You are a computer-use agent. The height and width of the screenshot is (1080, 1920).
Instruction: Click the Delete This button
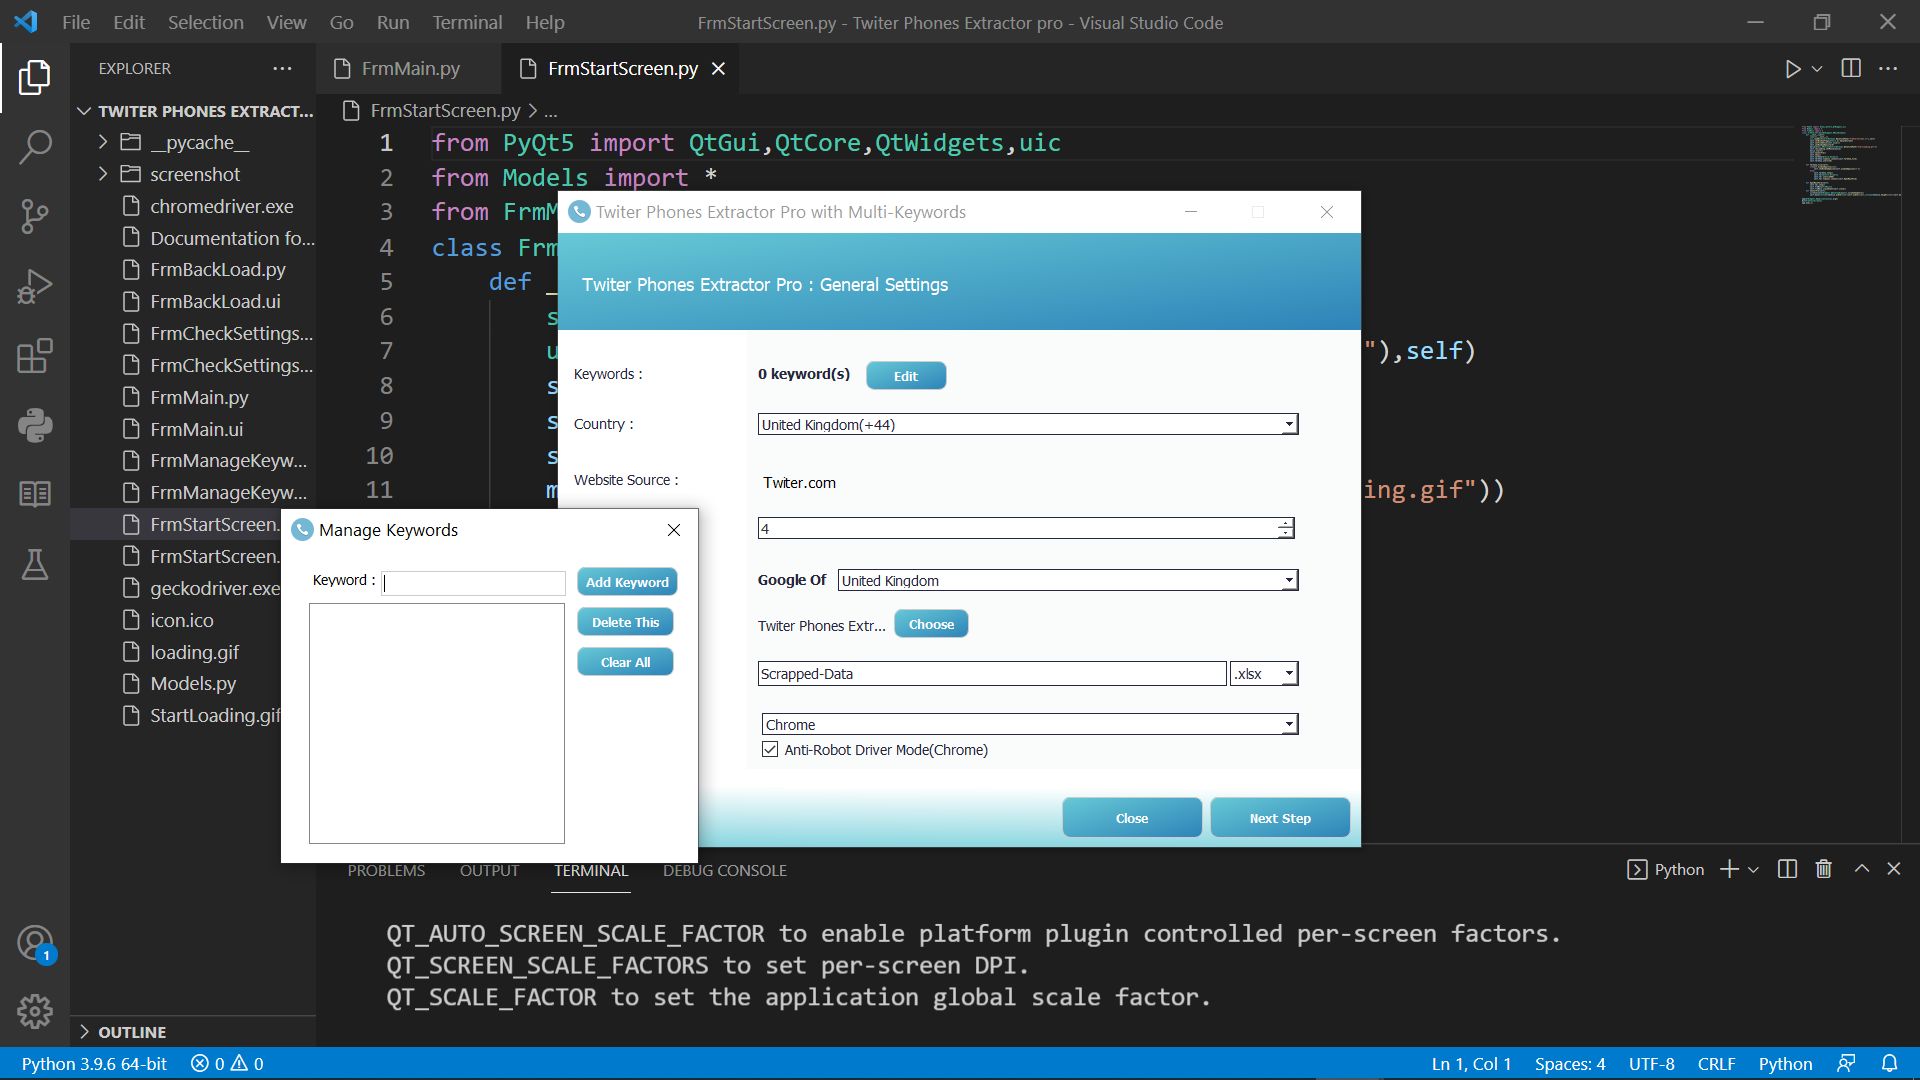(625, 622)
